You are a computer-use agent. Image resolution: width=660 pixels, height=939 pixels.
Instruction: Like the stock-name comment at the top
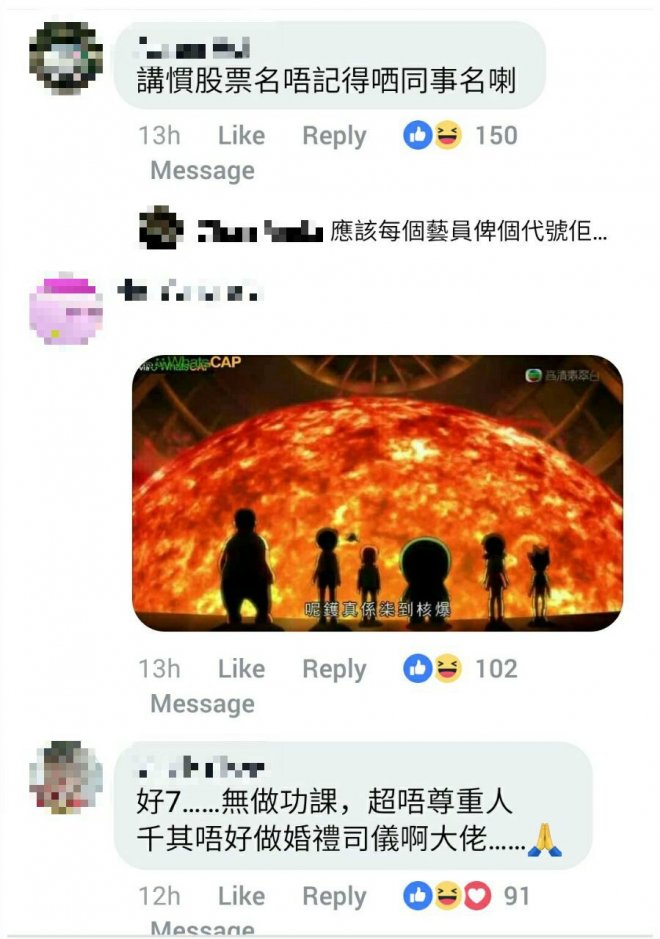pyautogui.click(x=241, y=135)
